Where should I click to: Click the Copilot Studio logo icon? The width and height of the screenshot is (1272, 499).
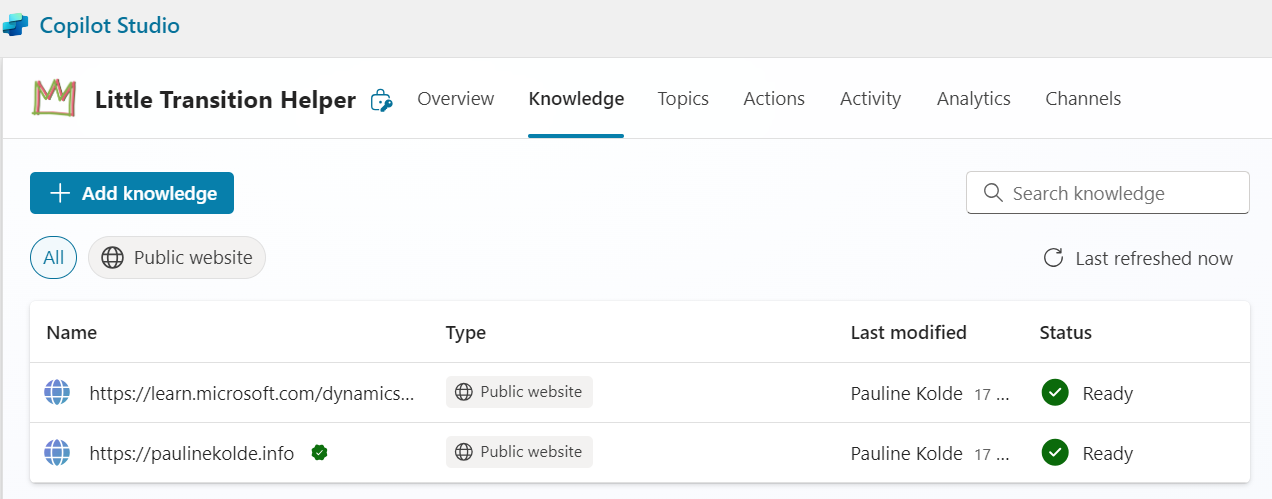(x=15, y=25)
